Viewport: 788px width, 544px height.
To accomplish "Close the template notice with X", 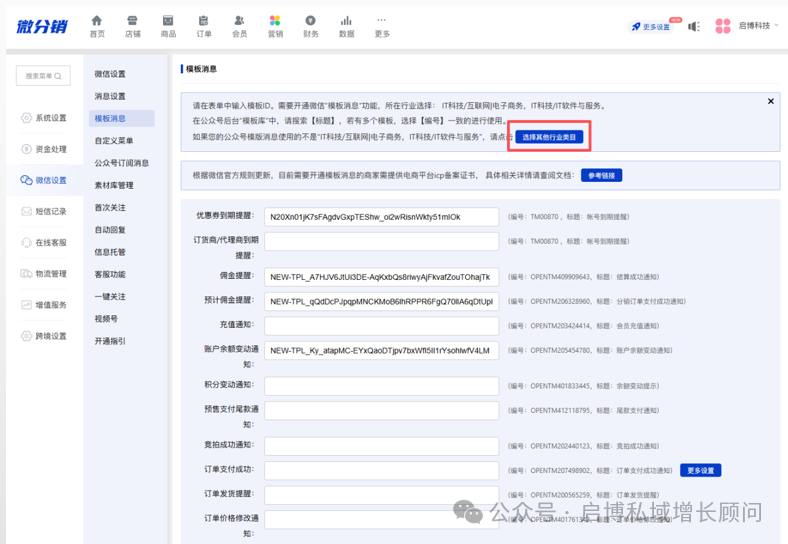I will point(770,102).
